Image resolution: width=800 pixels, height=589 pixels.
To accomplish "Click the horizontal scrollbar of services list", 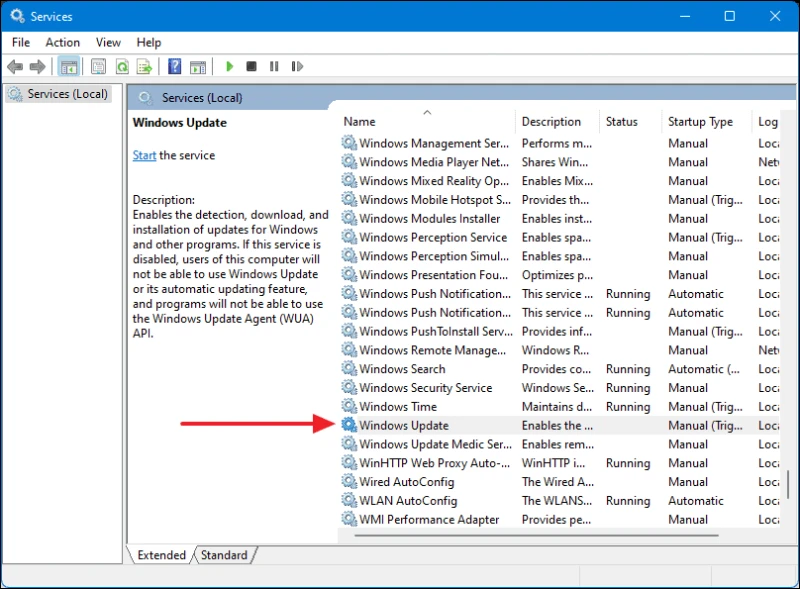I will 536,535.
